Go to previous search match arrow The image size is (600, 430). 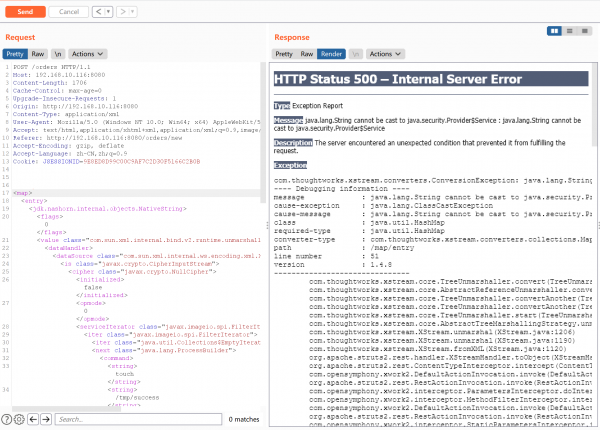[35, 419]
